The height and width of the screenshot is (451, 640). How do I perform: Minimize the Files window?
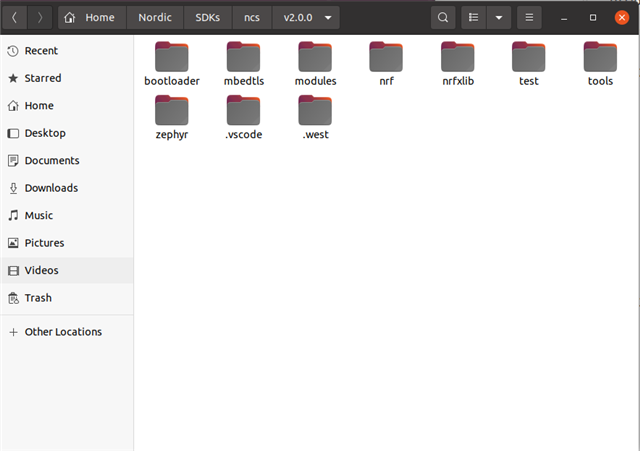coord(564,18)
